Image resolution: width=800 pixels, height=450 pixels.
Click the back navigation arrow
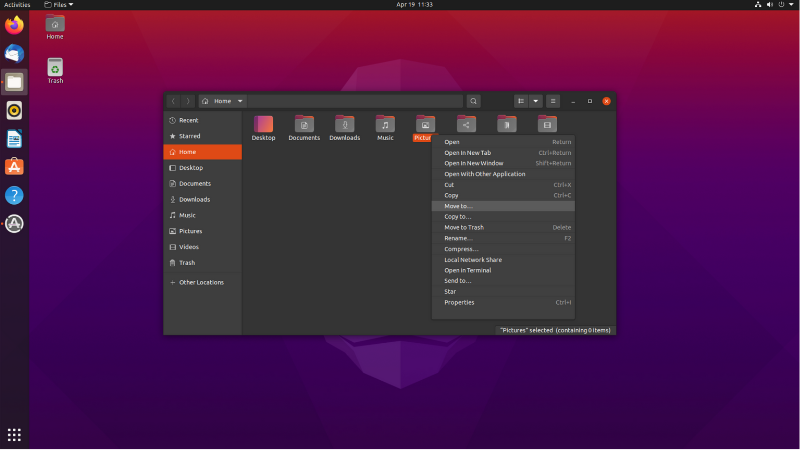(x=174, y=101)
